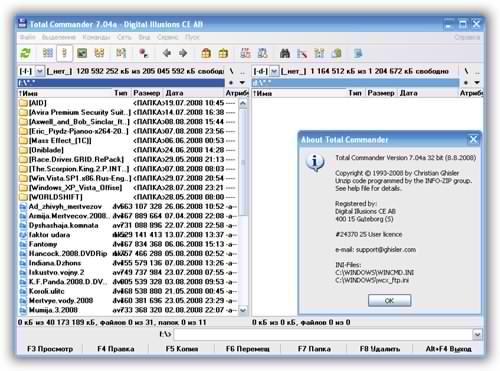Click the blue info icon in About dialog
Screen dimensions: 500x371
tap(315, 163)
